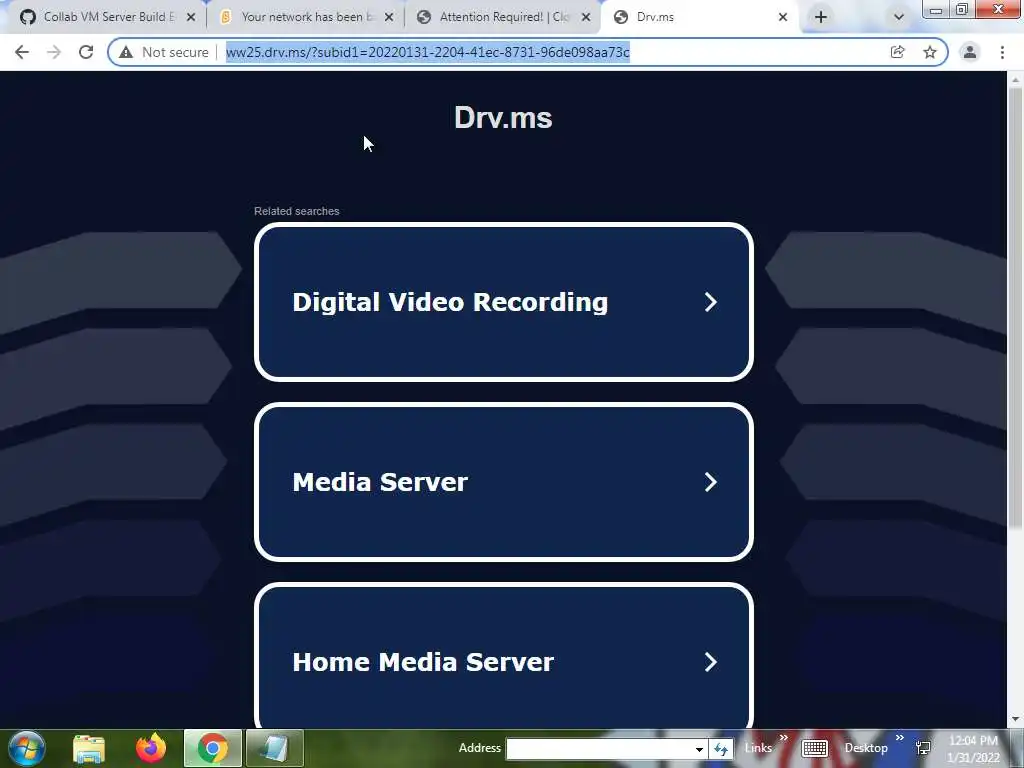Click the forward navigation arrow

(x=54, y=52)
